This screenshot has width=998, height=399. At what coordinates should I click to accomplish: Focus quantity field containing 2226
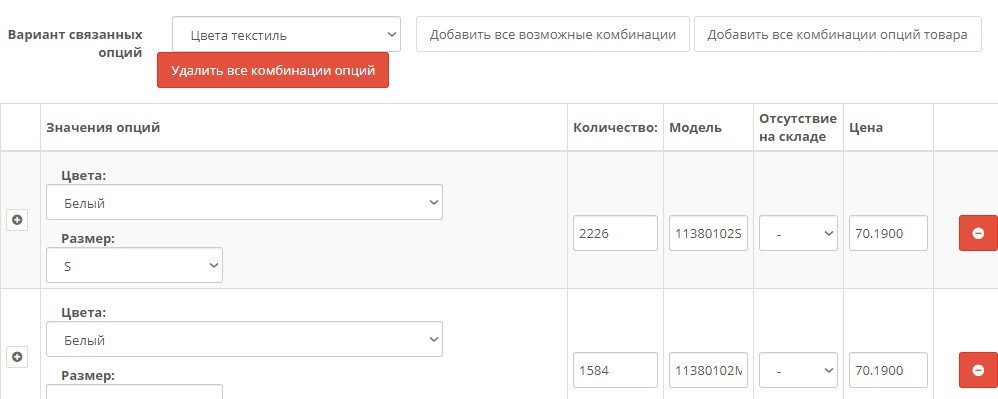tap(615, 233)
